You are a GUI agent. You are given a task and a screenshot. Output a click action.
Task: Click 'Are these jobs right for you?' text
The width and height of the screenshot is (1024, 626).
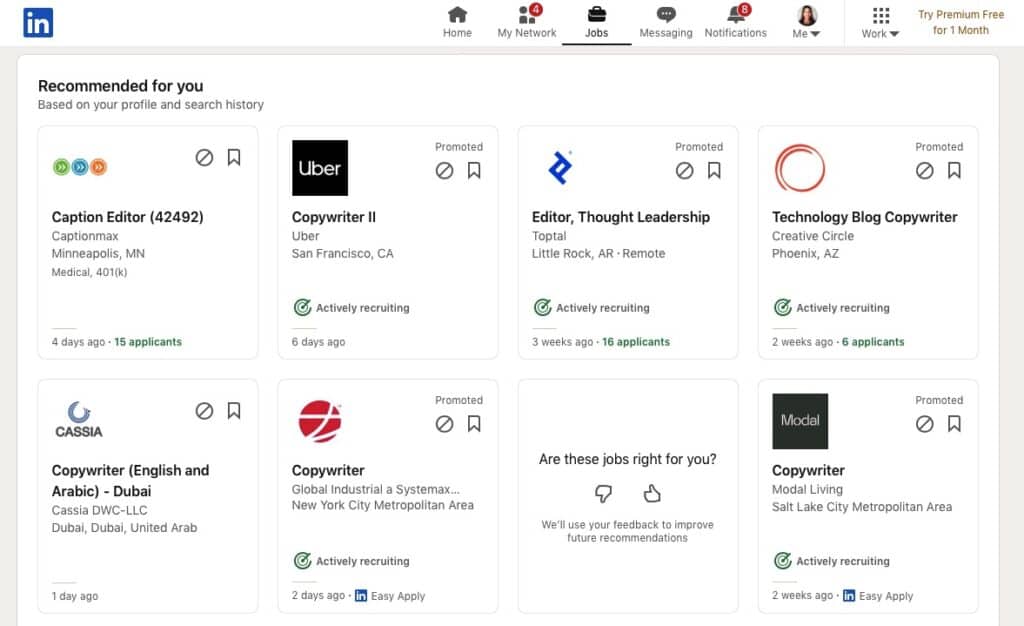pos(628,459)
